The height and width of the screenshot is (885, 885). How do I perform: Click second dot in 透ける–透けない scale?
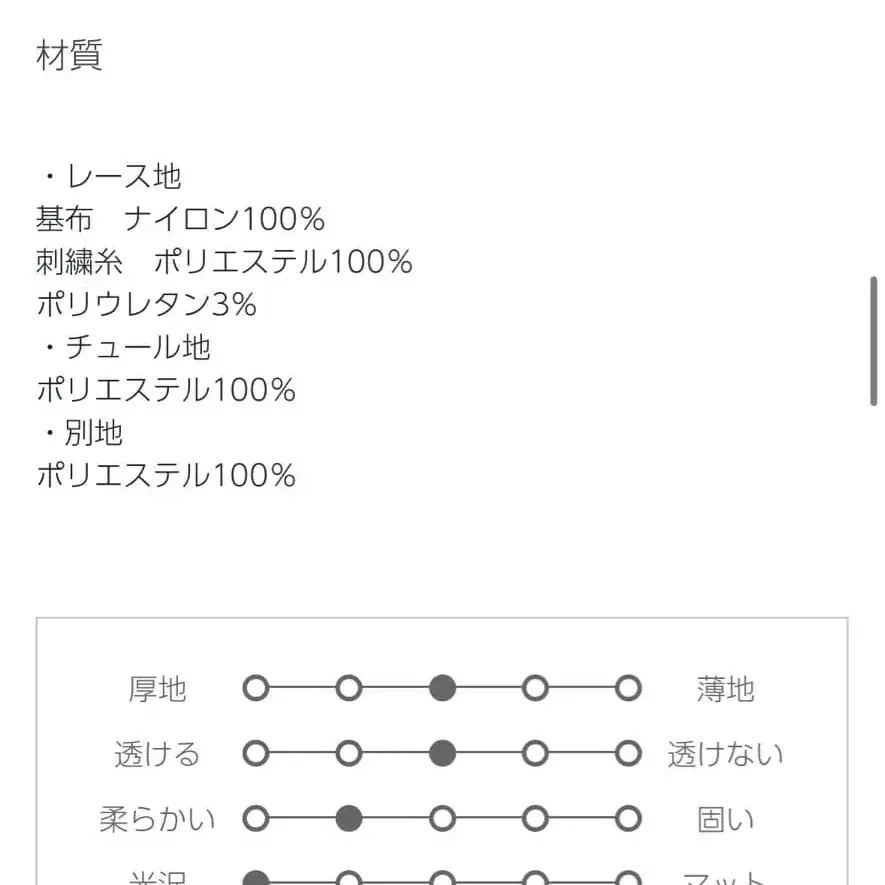(348, 753)
